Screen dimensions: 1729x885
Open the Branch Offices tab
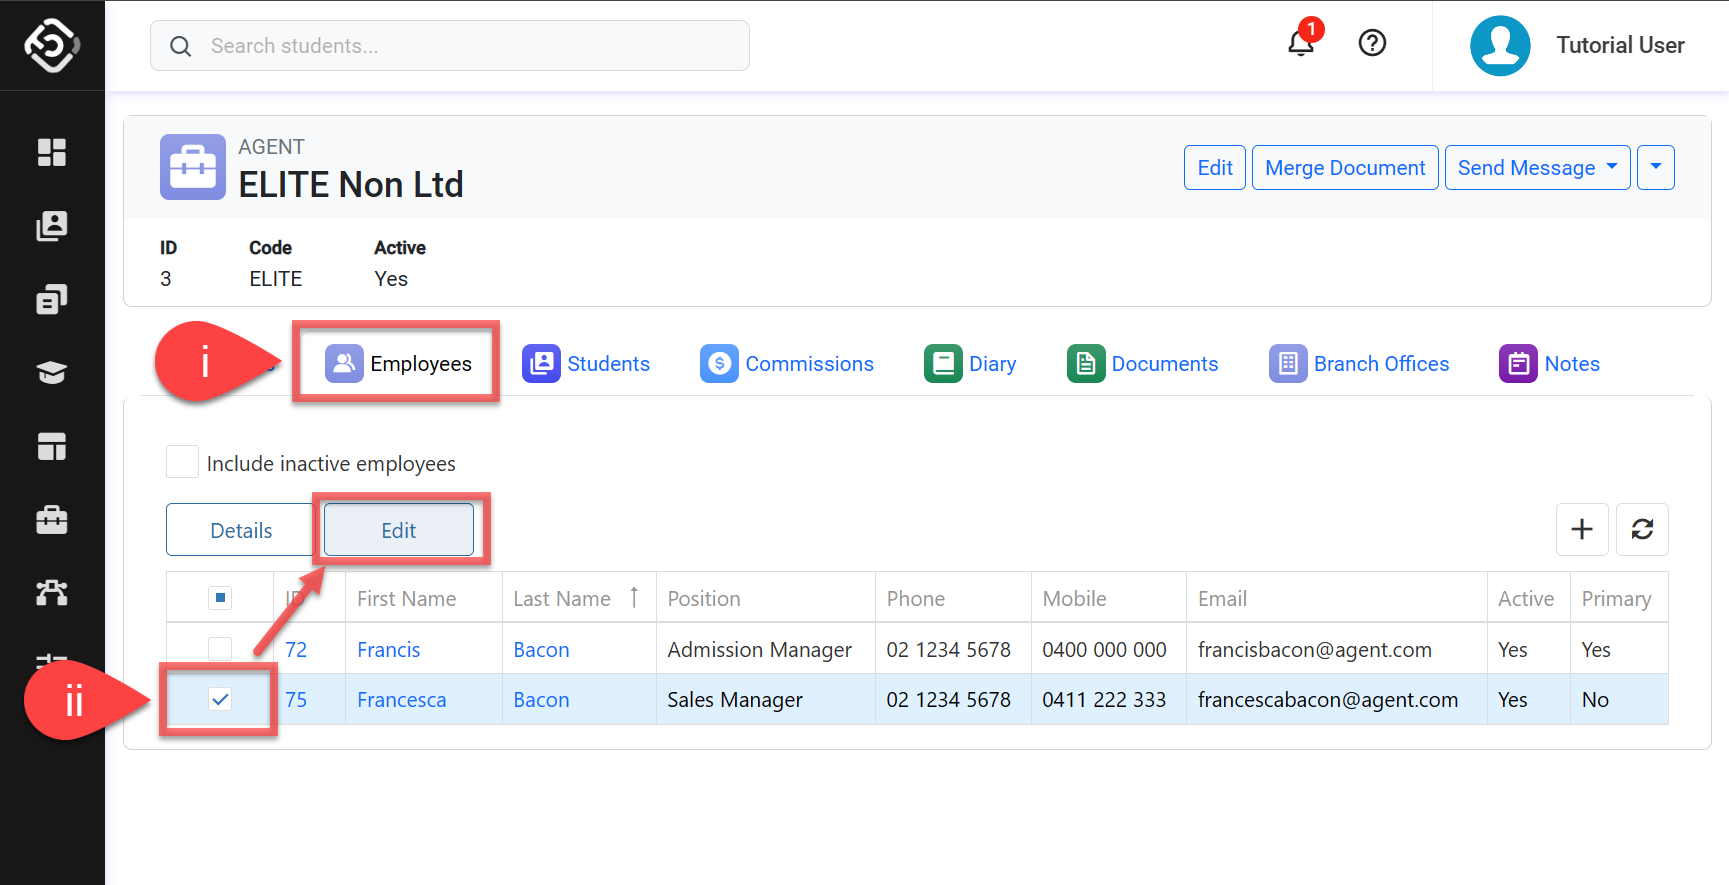pyautogui.click(x=1359, y=364)
